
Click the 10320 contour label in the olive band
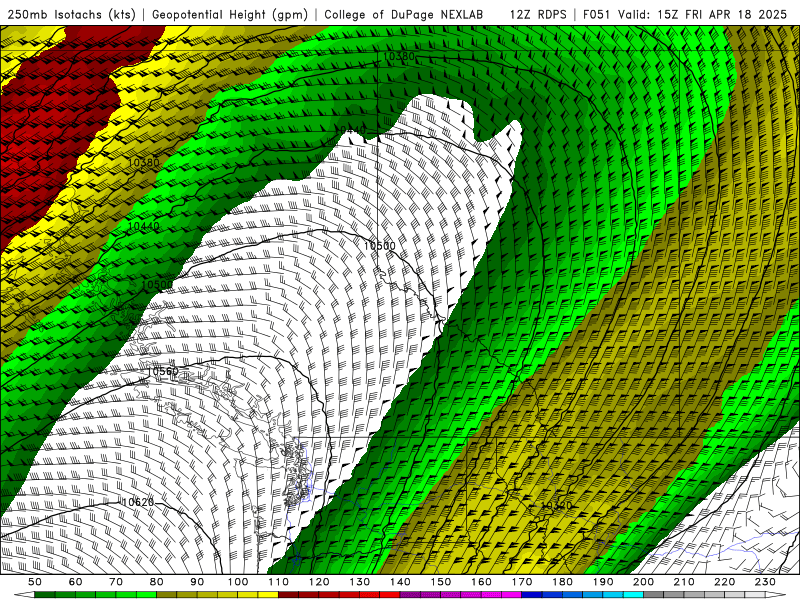point(557,506)
